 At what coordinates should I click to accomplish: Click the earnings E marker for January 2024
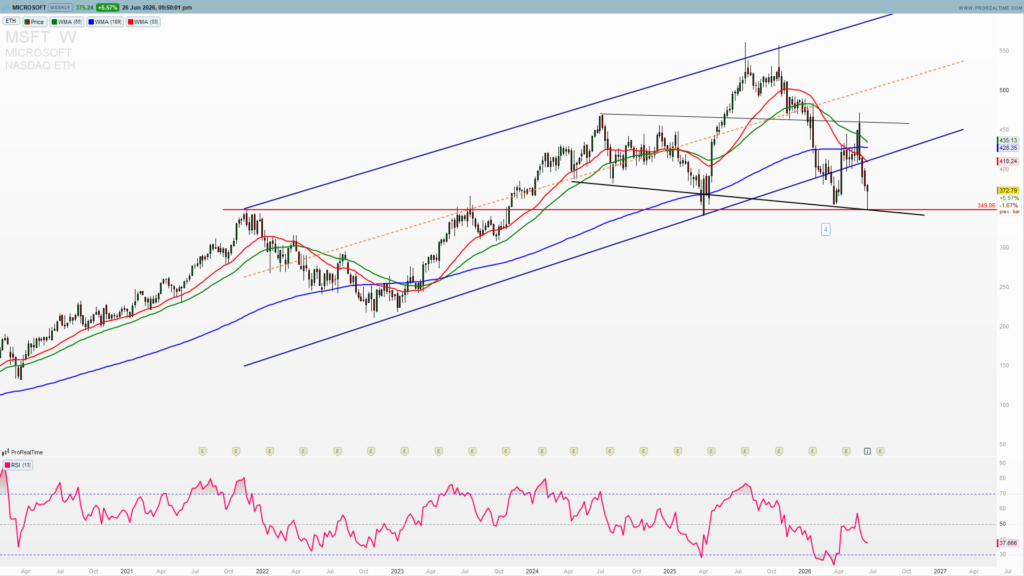pos(542,451)
